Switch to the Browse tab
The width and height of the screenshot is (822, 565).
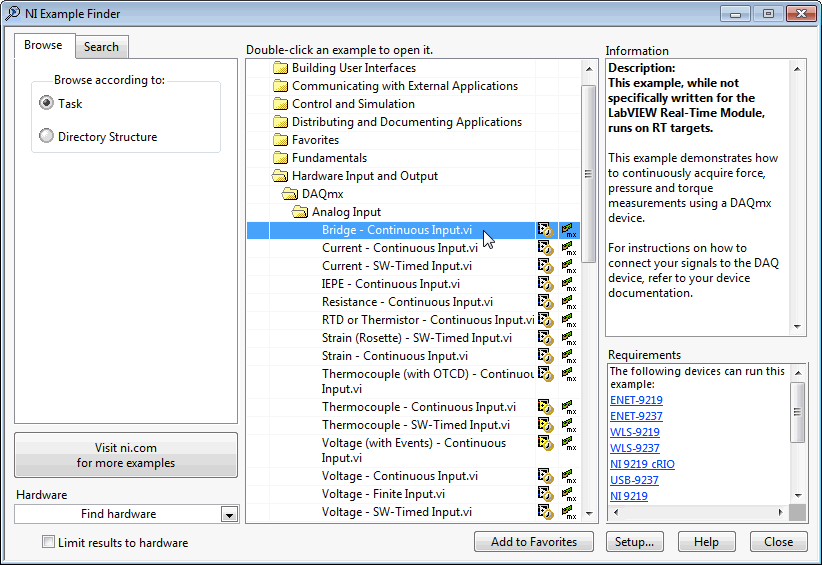click(43, 46)
